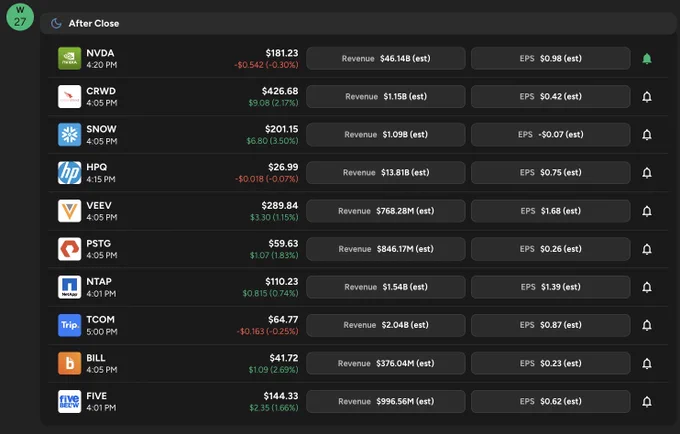Click NTAP EPS $1.39 estimate box
This screenshot has width=680, height=434.
click(x=551, y=287)
